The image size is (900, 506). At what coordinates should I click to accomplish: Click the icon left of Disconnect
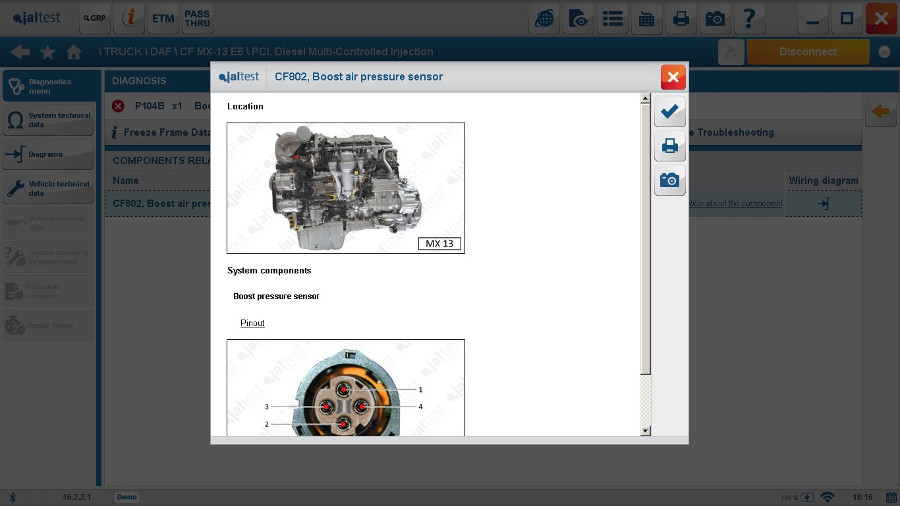pyautogui.click(x=731, y=52)
